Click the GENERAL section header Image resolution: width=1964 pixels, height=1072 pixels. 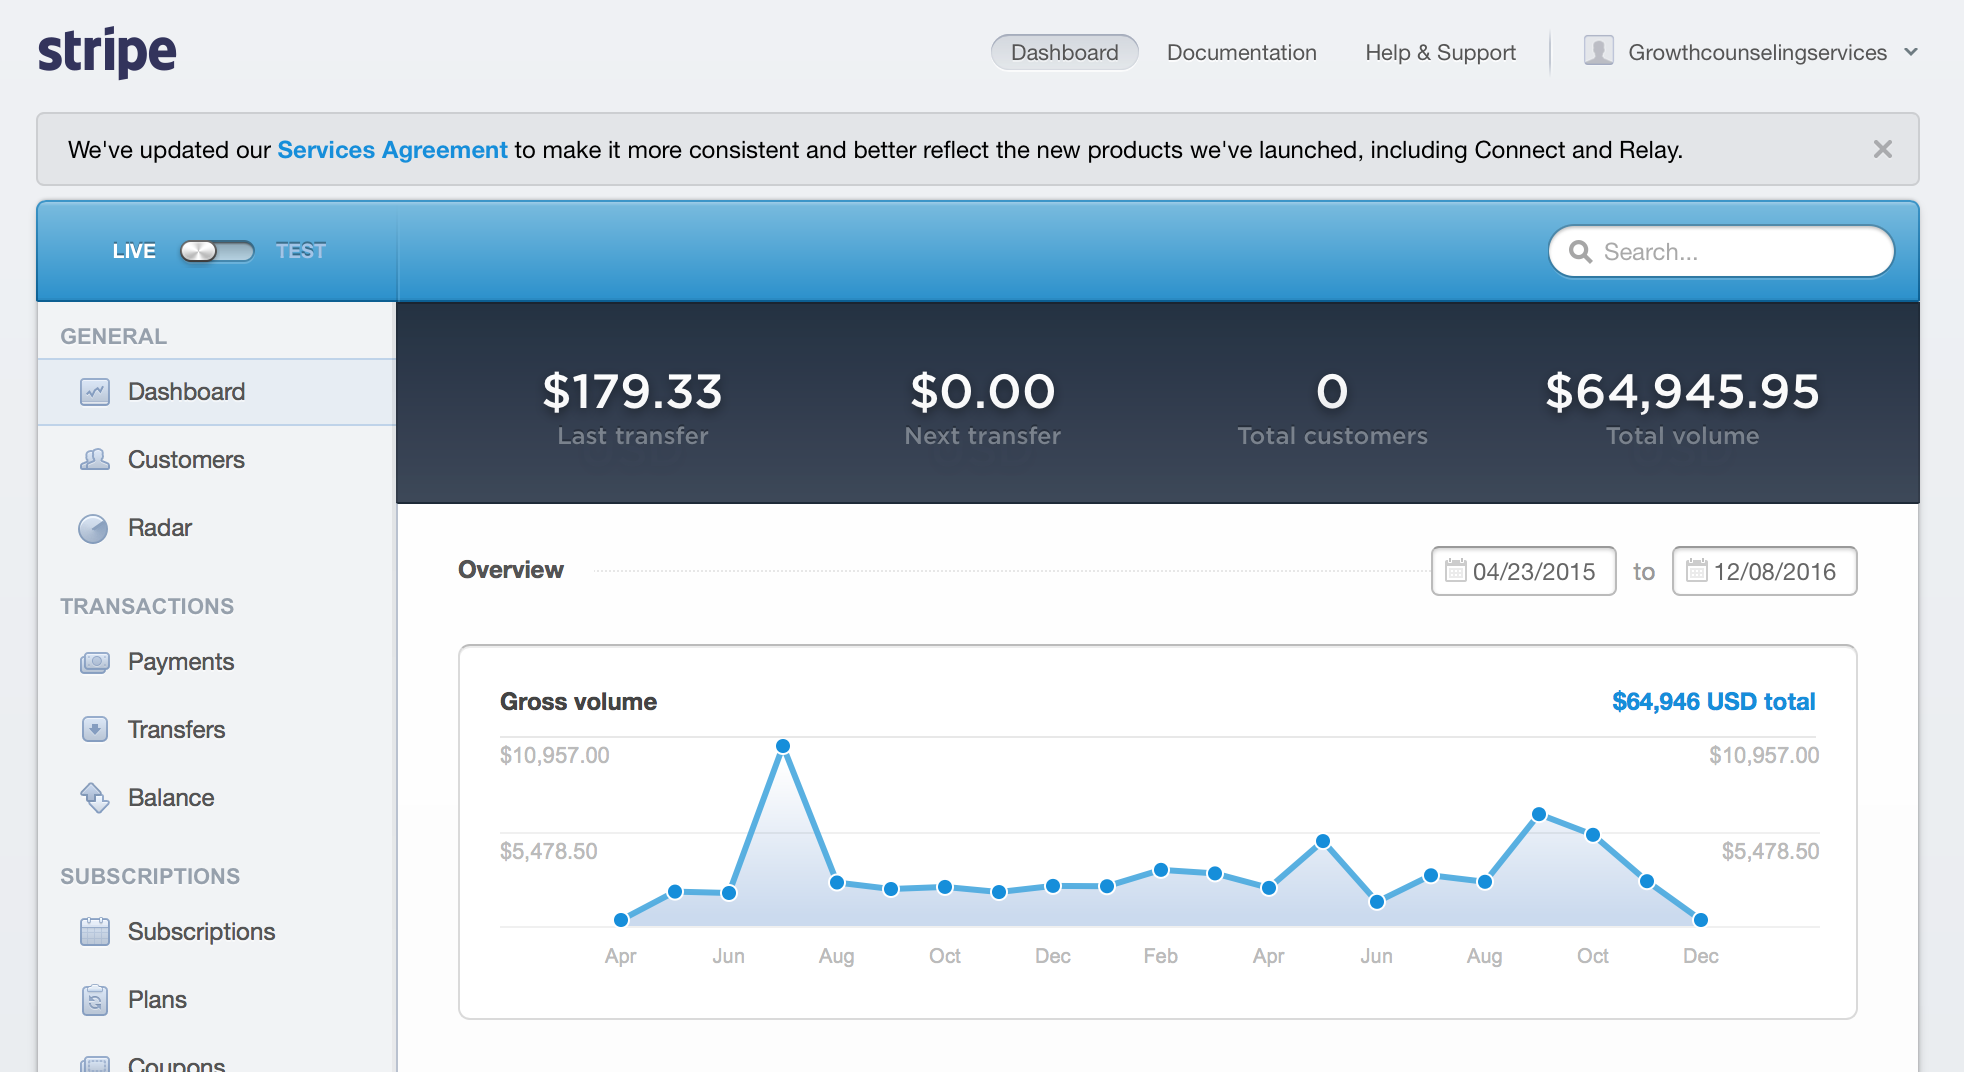click(x=113, y=336)
